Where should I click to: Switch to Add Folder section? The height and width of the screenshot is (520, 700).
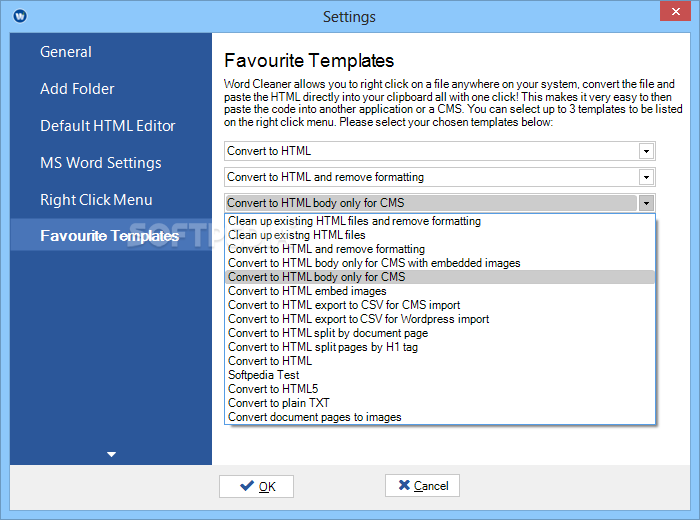pos(77,89)
